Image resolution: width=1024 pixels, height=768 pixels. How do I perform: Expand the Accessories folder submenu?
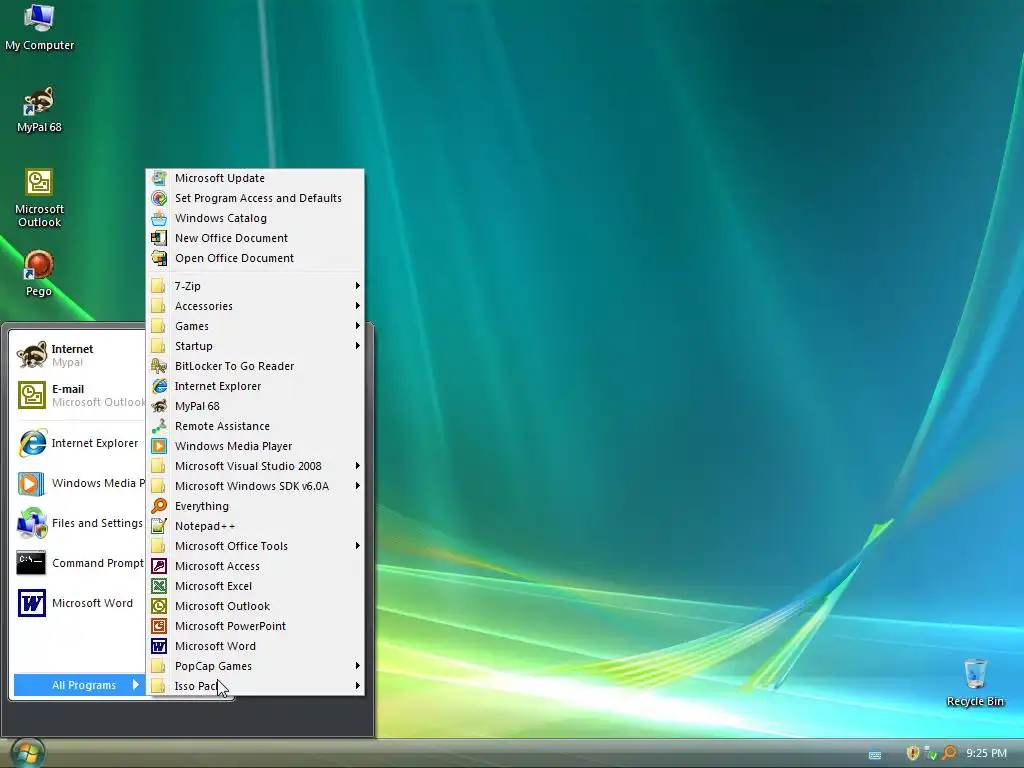(255, 306)
